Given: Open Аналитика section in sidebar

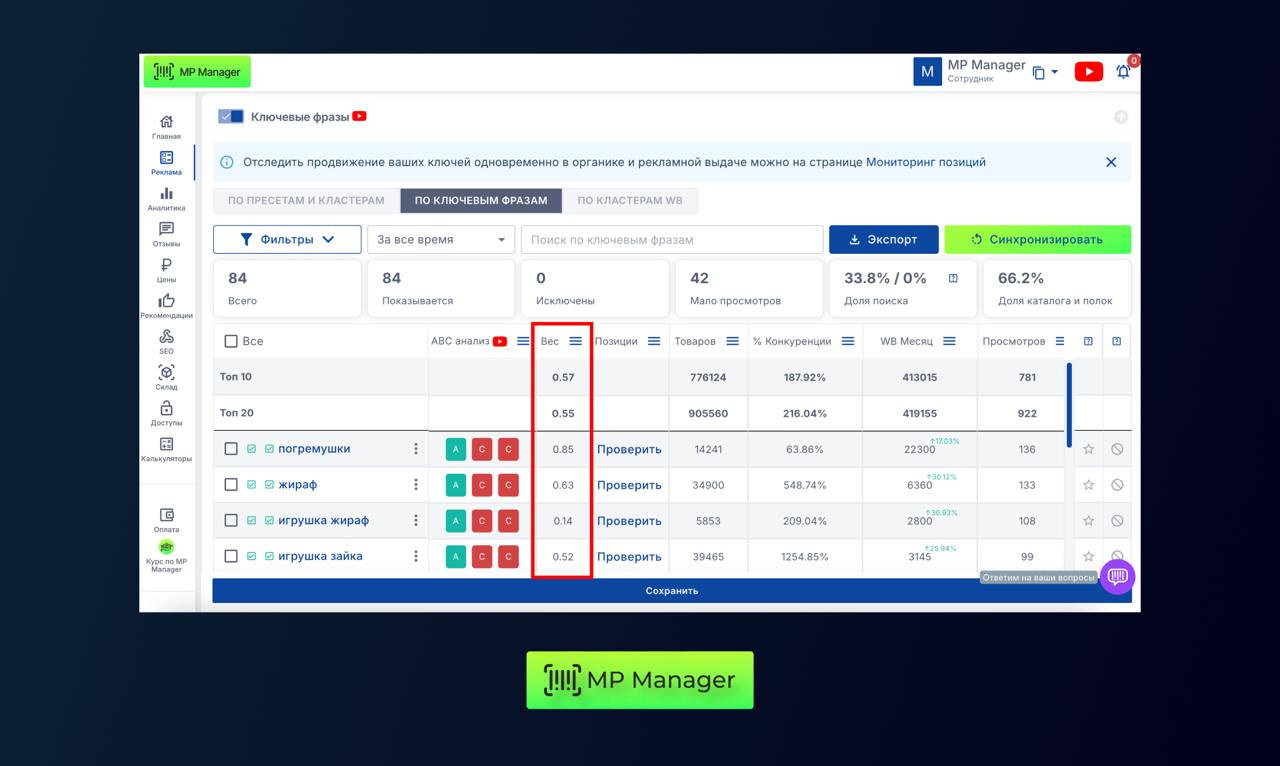Looking at the screenshot, I should [166, 198].
